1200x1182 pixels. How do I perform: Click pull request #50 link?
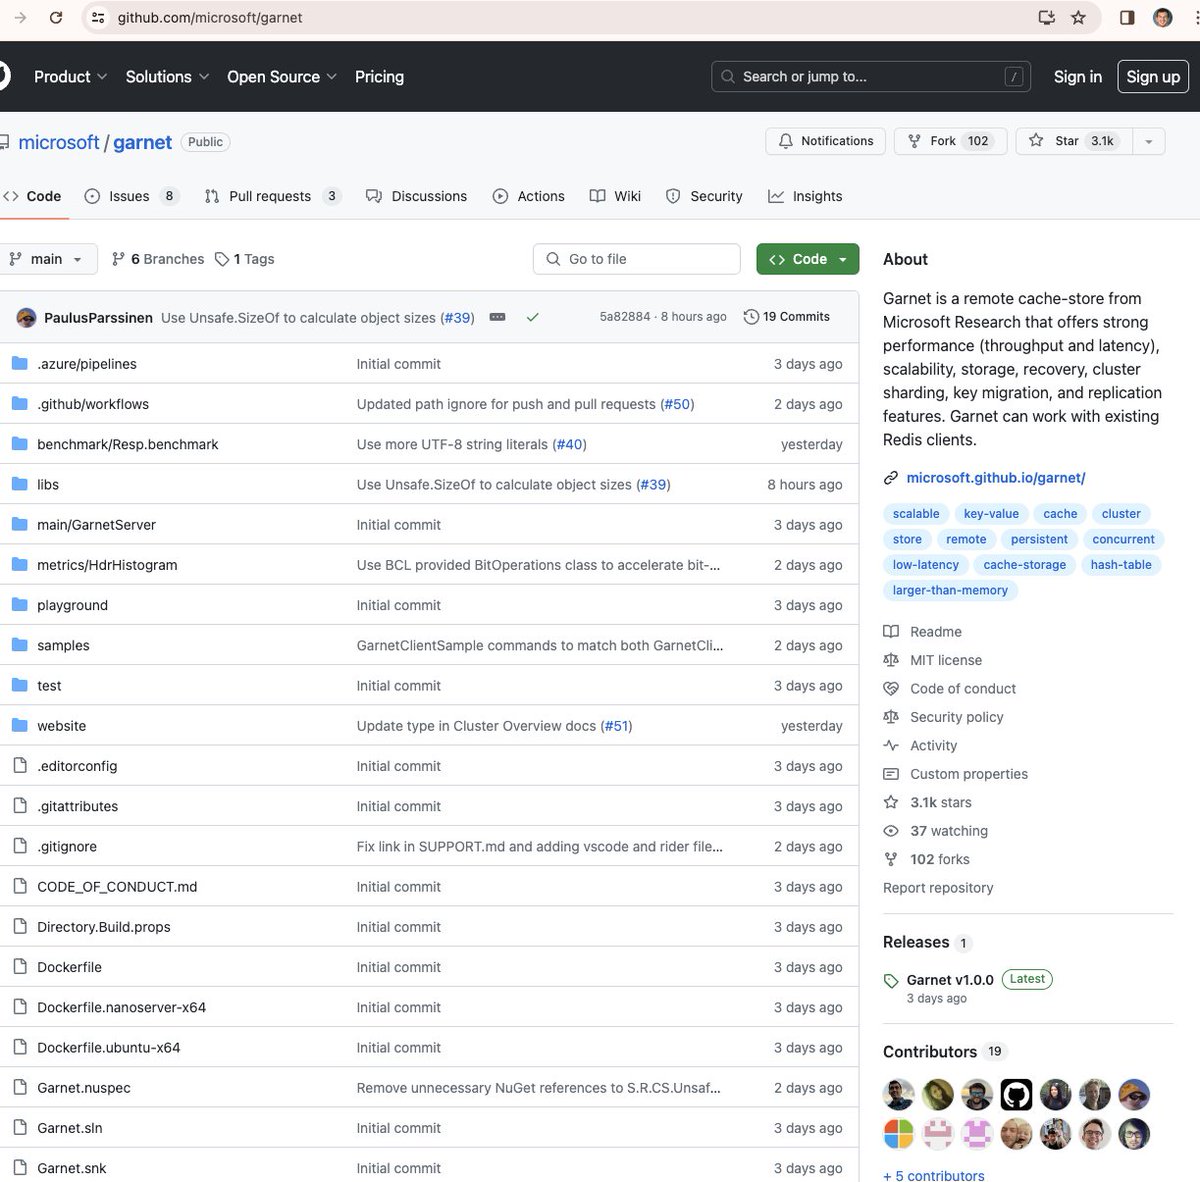tap(677, 404)
